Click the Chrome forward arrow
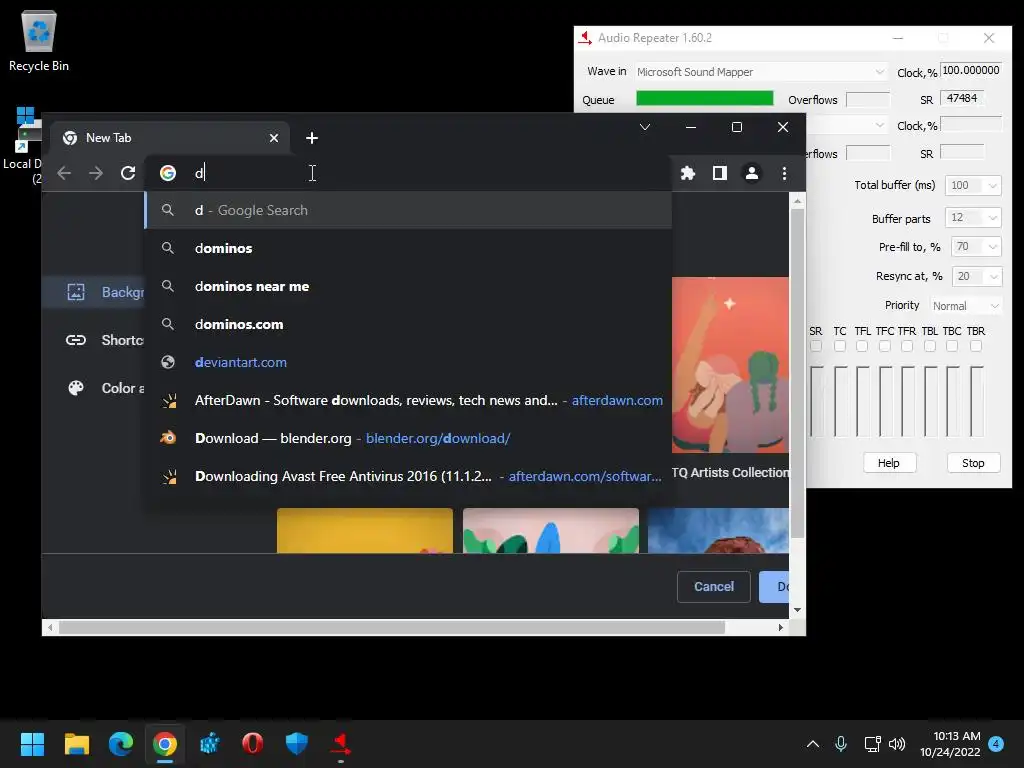 tap(96, 173)
